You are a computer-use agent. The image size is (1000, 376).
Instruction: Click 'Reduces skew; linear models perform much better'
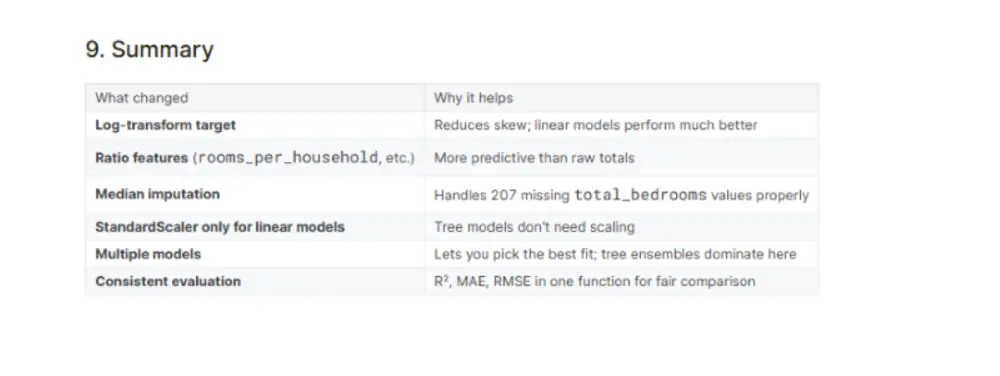[596, 125]
